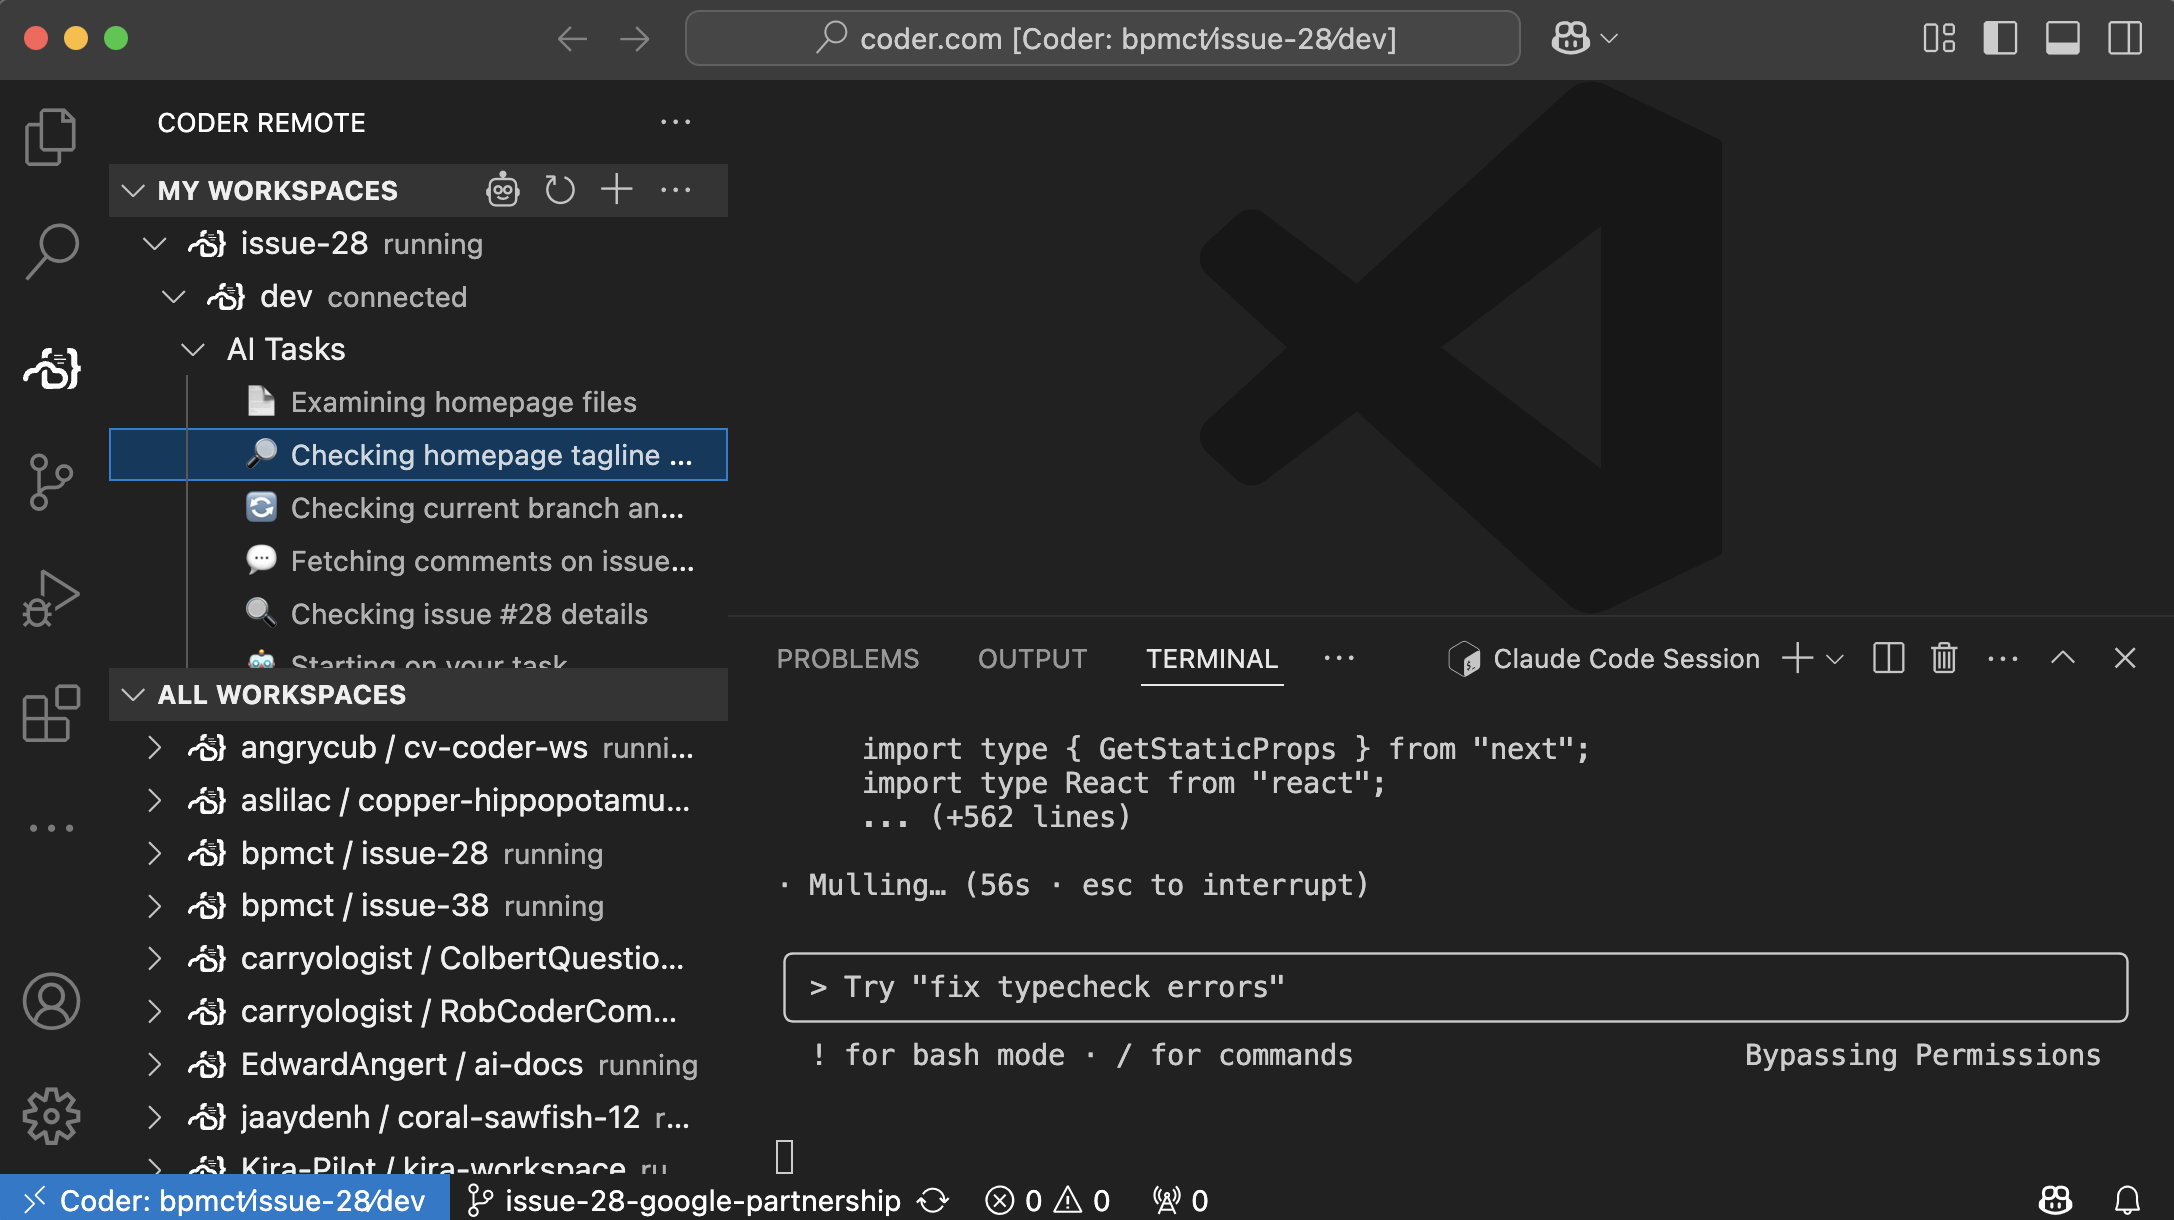The image size is (2174, 1220).
Task: Click the coder.com address field
Action: coord(1100,39)
